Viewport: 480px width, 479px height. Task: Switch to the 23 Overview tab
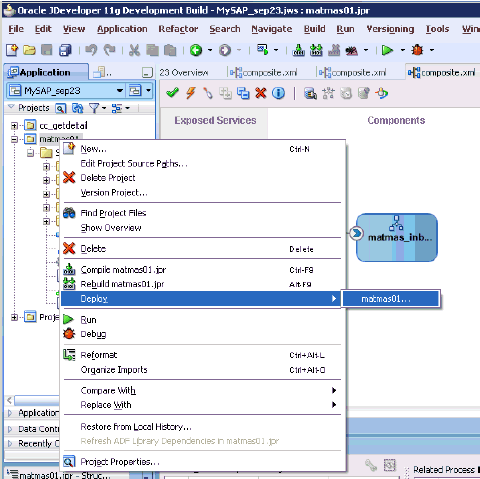coord(184,73)
